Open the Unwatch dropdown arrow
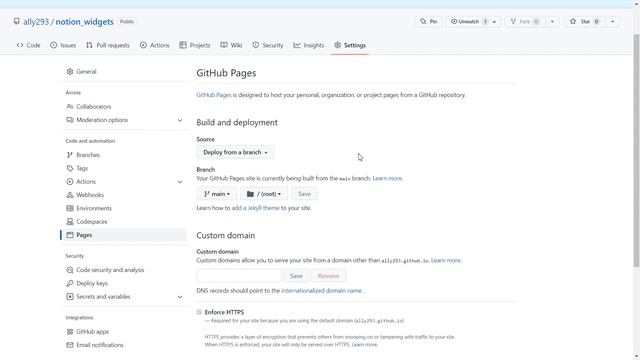 494,22
